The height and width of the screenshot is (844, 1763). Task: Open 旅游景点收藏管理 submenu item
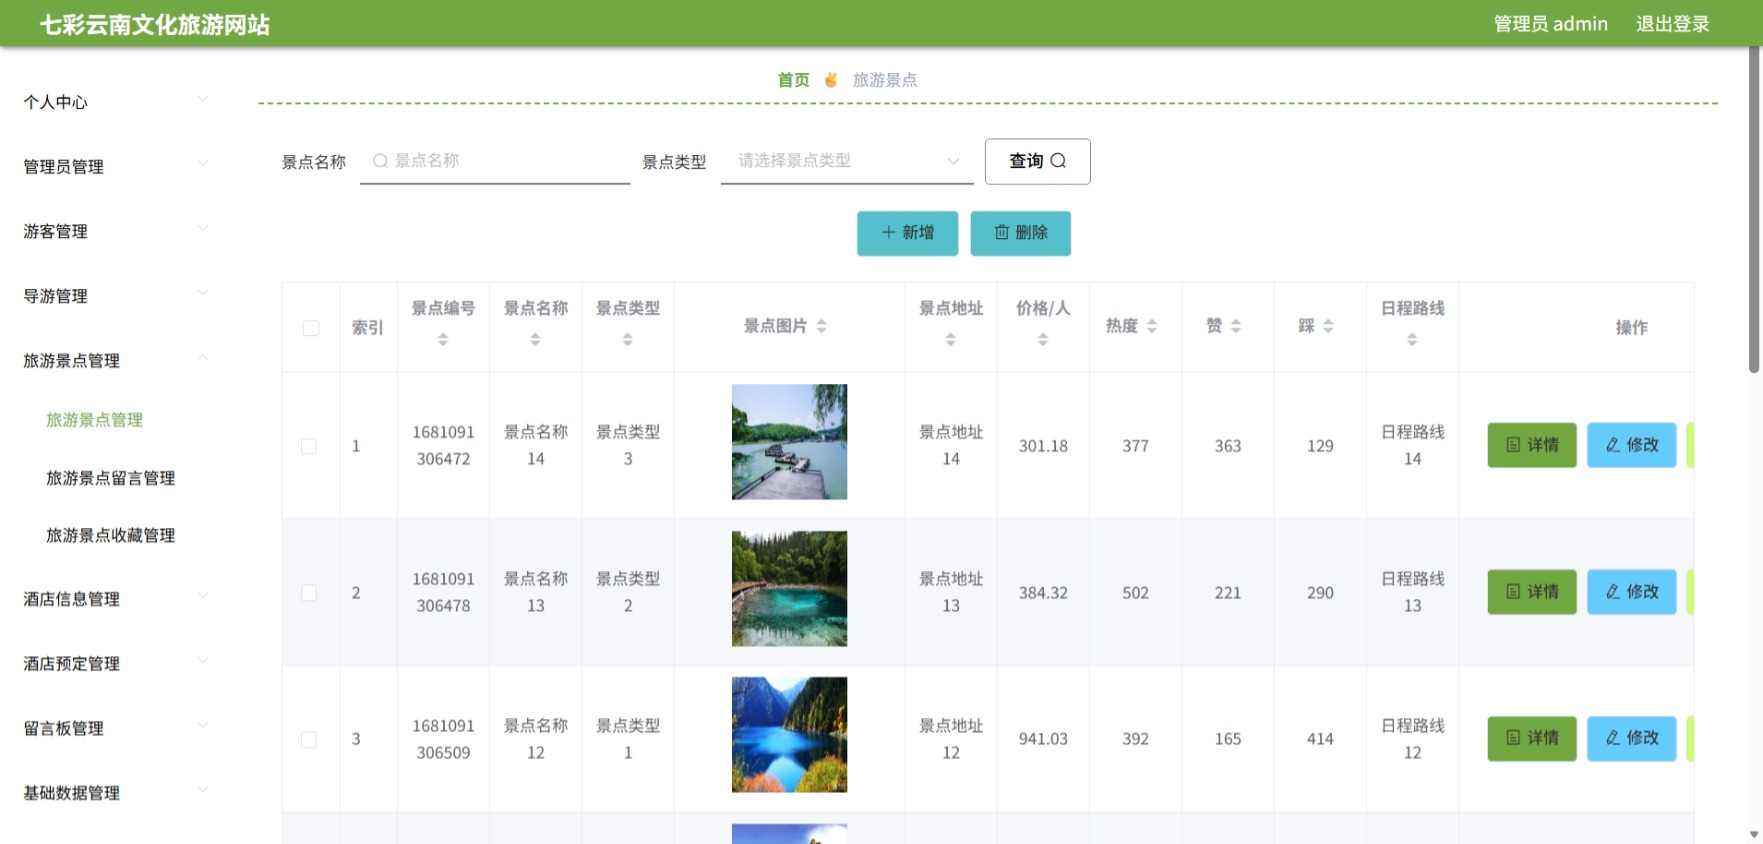coord(111,536)
